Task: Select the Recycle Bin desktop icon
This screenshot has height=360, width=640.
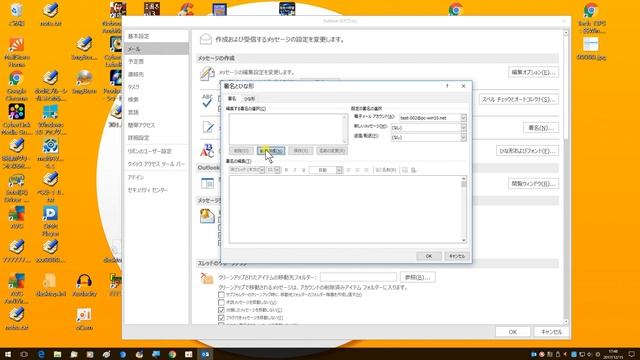Action: click(16, 14)
